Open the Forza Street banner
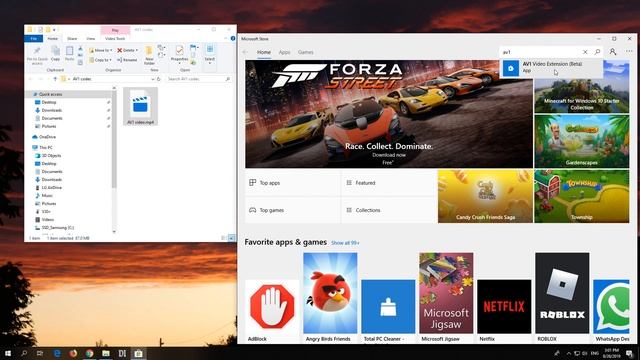The height and width of the screenshot is (360, 640). click(389, 114)
